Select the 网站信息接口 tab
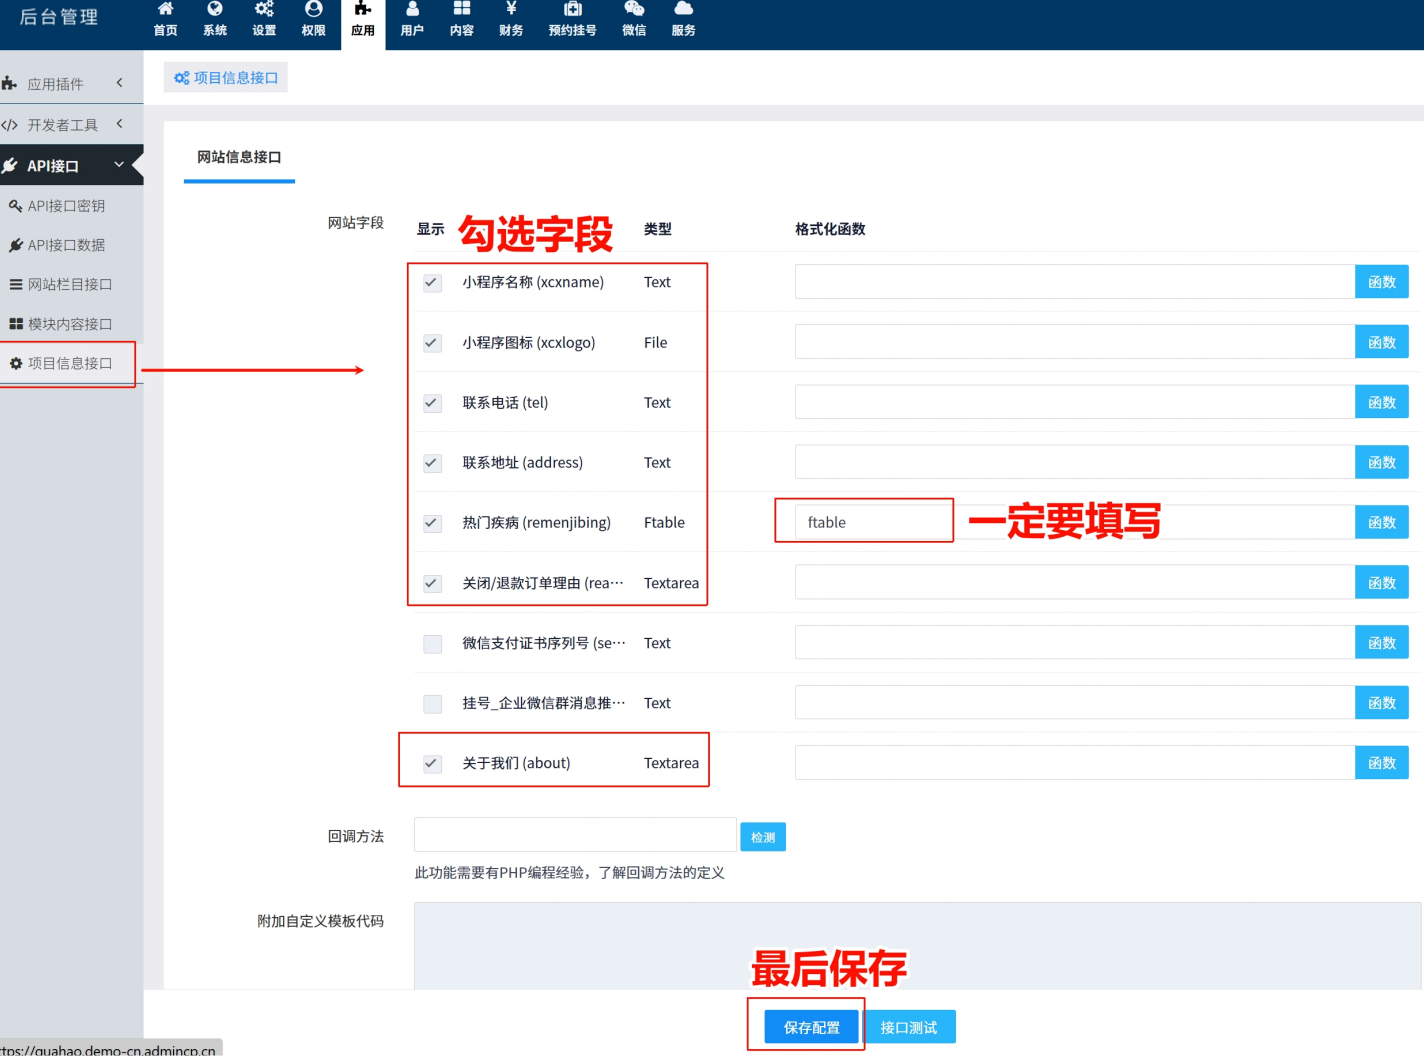This screenshot has width=1424, height=1058. point(239,158)
